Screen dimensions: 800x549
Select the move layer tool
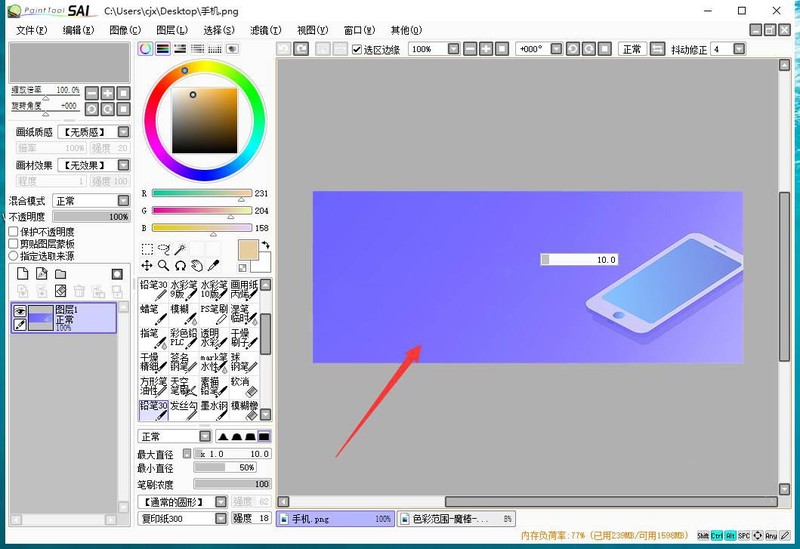tap(147, 266)
